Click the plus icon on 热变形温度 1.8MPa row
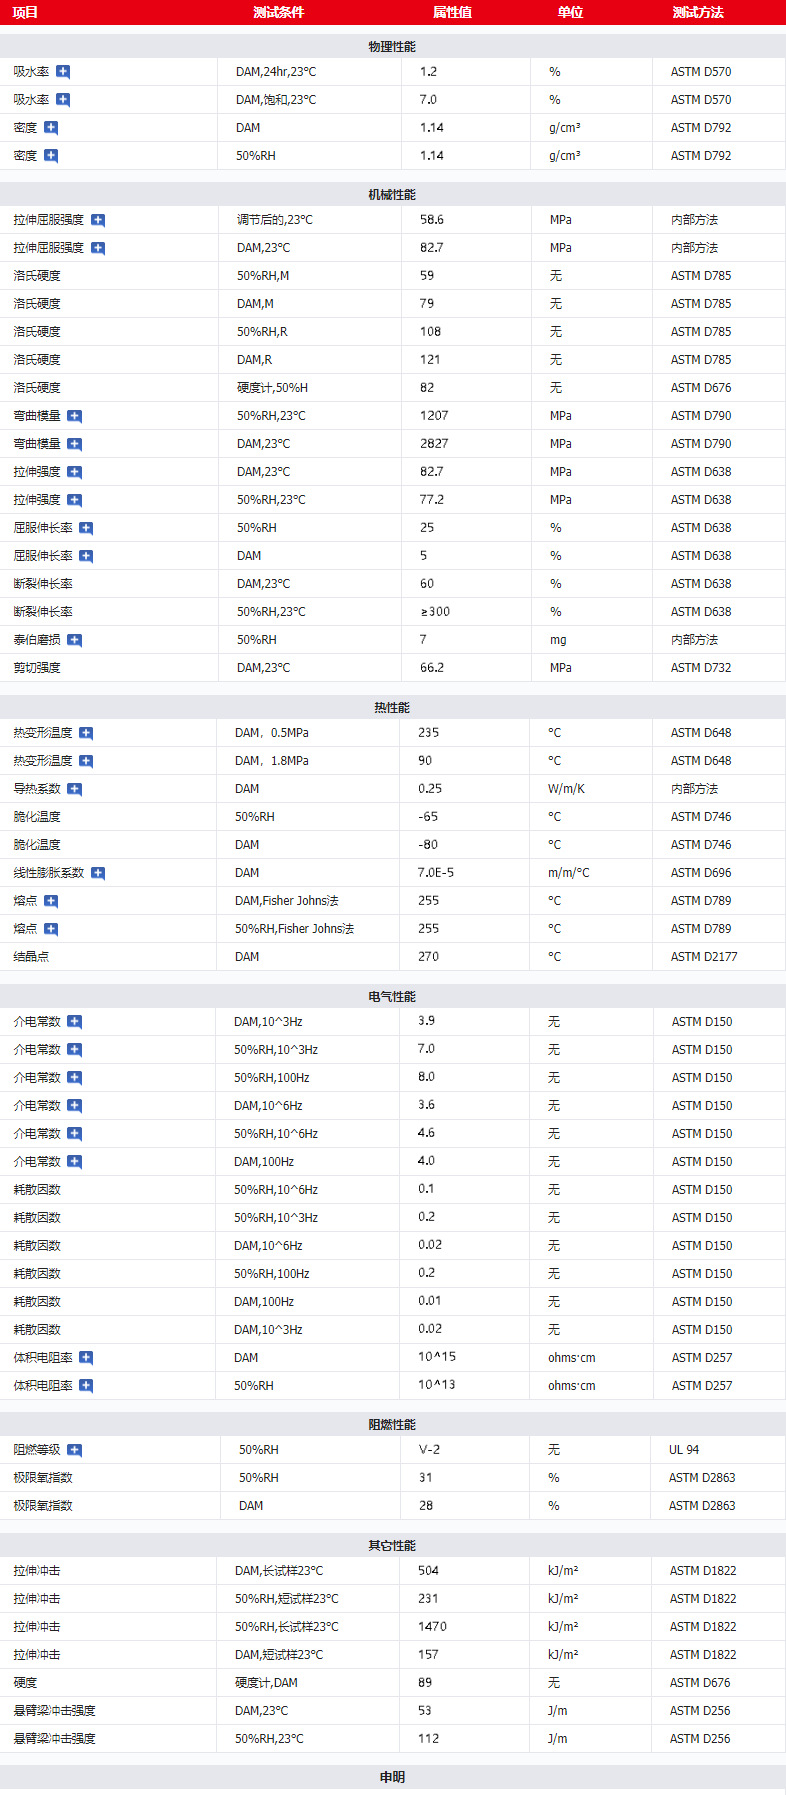 tap(86, 761)
